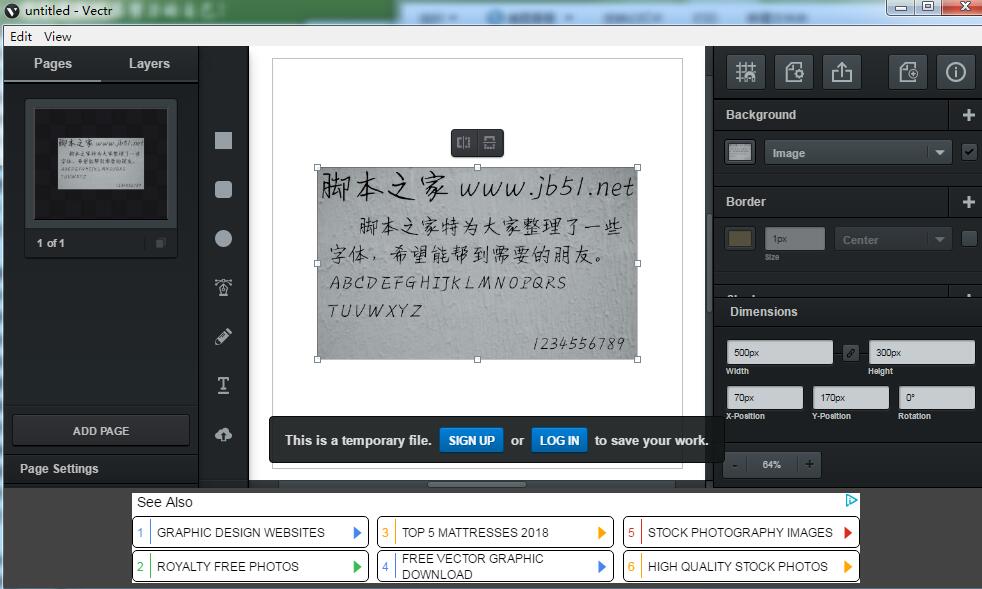Open the Background type Image dropdown

857,153
